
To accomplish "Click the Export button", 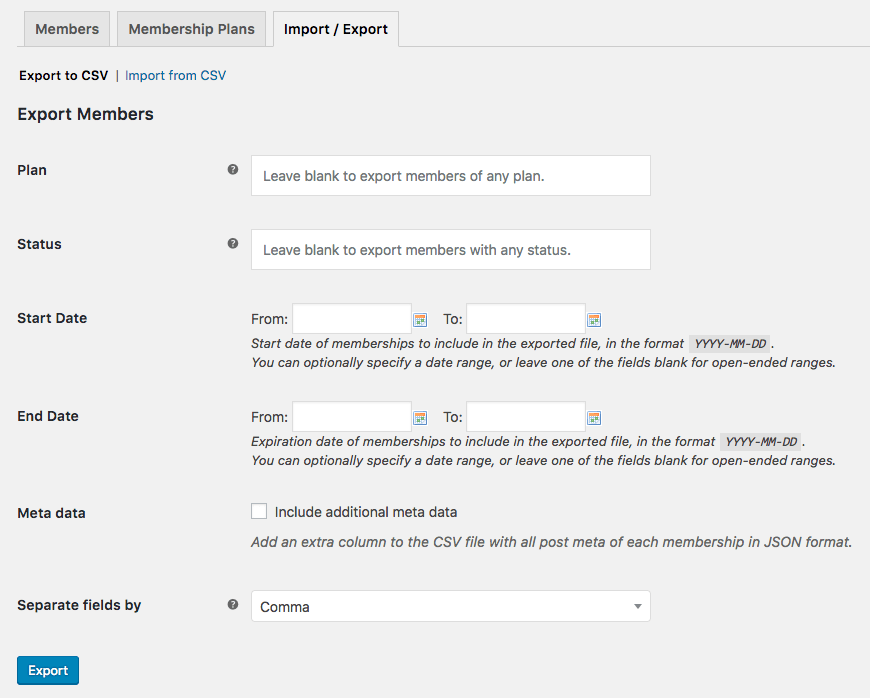I will pos(47,670).
